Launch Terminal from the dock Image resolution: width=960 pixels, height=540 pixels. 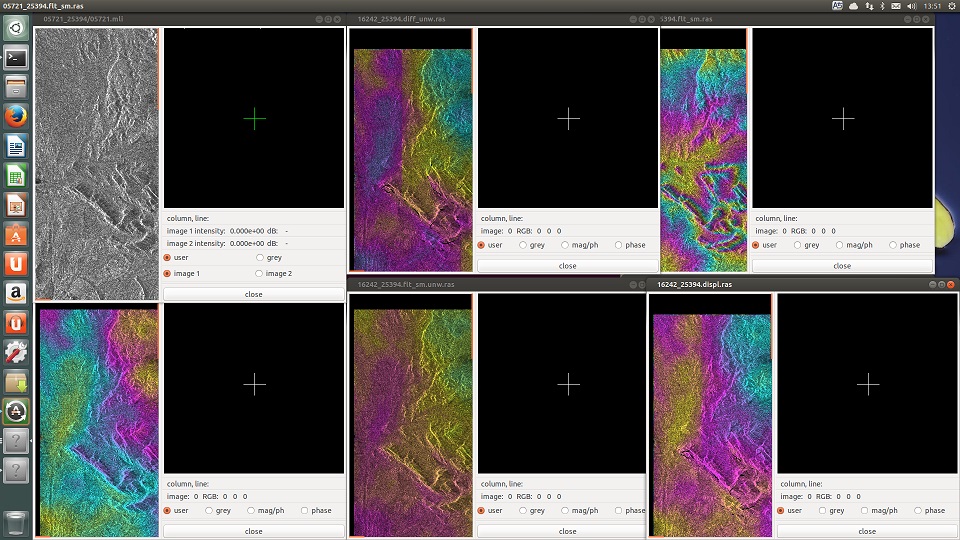coord(16,58)
